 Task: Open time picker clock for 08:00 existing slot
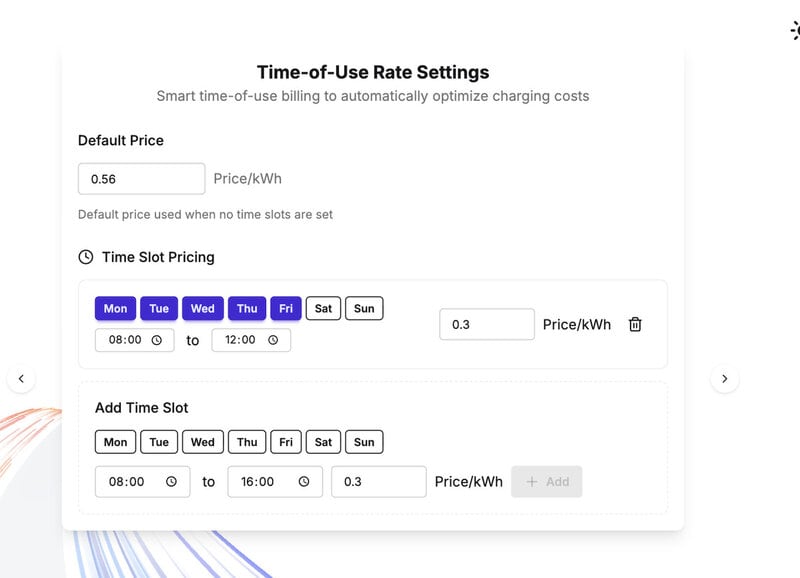tap(157, 340)
